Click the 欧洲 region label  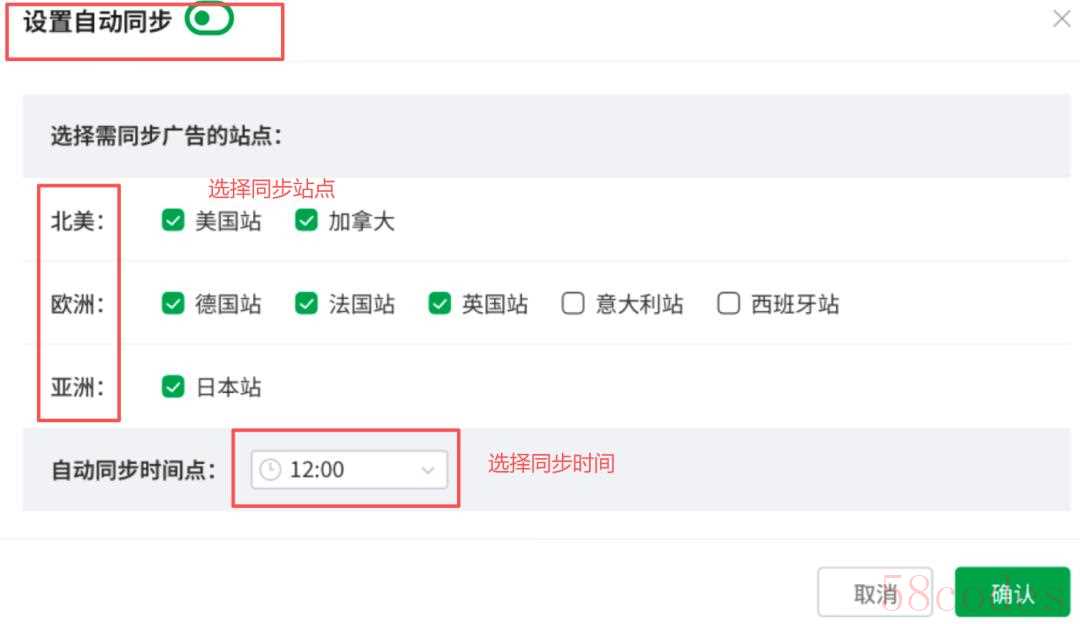[x=77, y=304]
